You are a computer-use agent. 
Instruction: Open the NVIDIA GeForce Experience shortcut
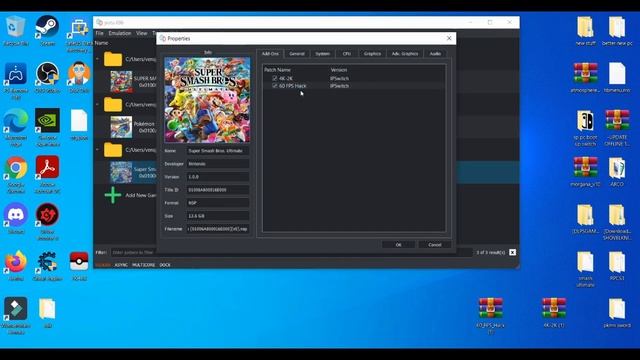tap(47, 127)
